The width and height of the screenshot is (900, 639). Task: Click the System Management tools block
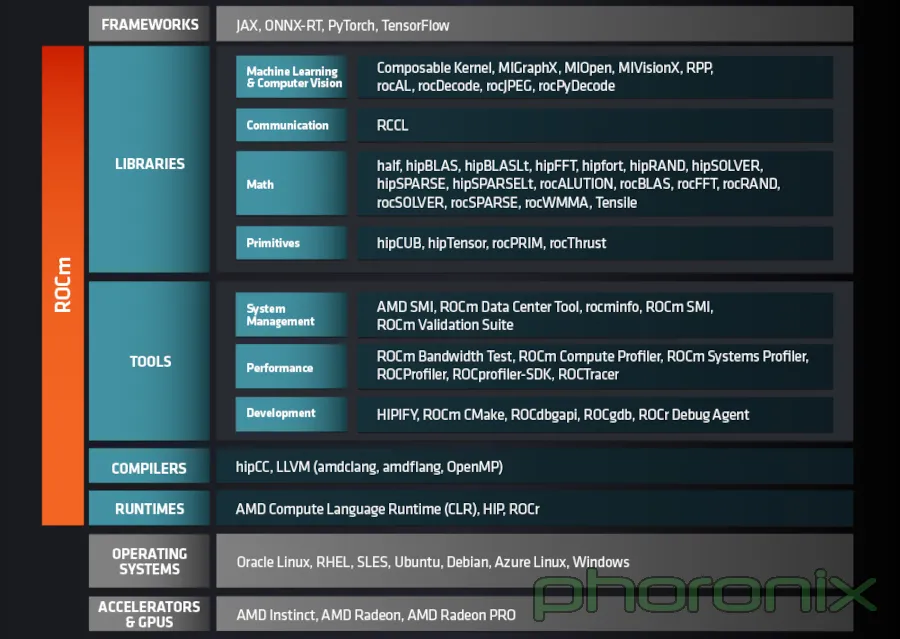(x=291, y=315)
